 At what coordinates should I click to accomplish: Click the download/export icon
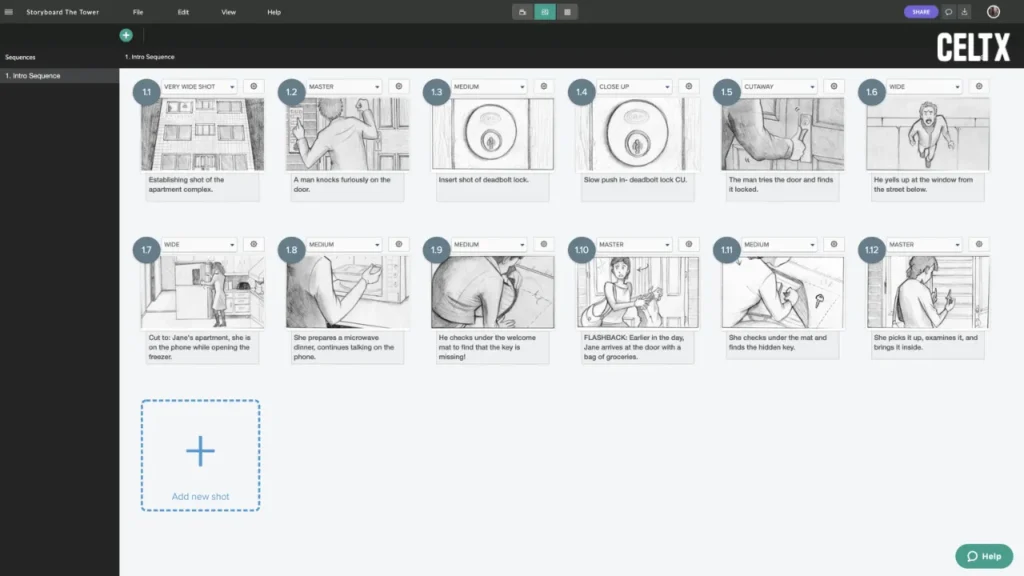[963, 11]
